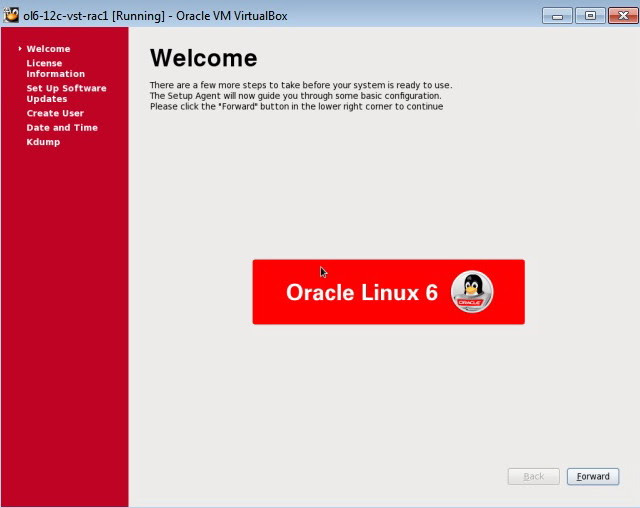Image resolution: width=640 pixels, height=508 pixels.
Task: Choose Date and Time sidebar entry
Action: pos(62,127)
